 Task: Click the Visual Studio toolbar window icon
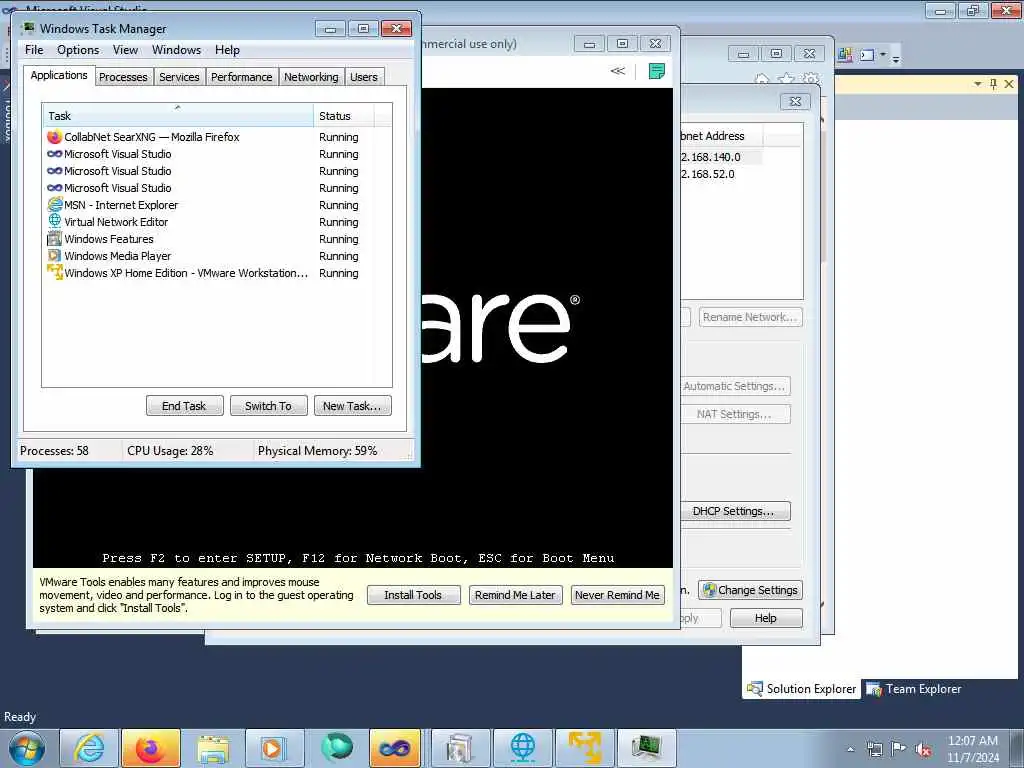pyautogui.click(x=867, y=55)
